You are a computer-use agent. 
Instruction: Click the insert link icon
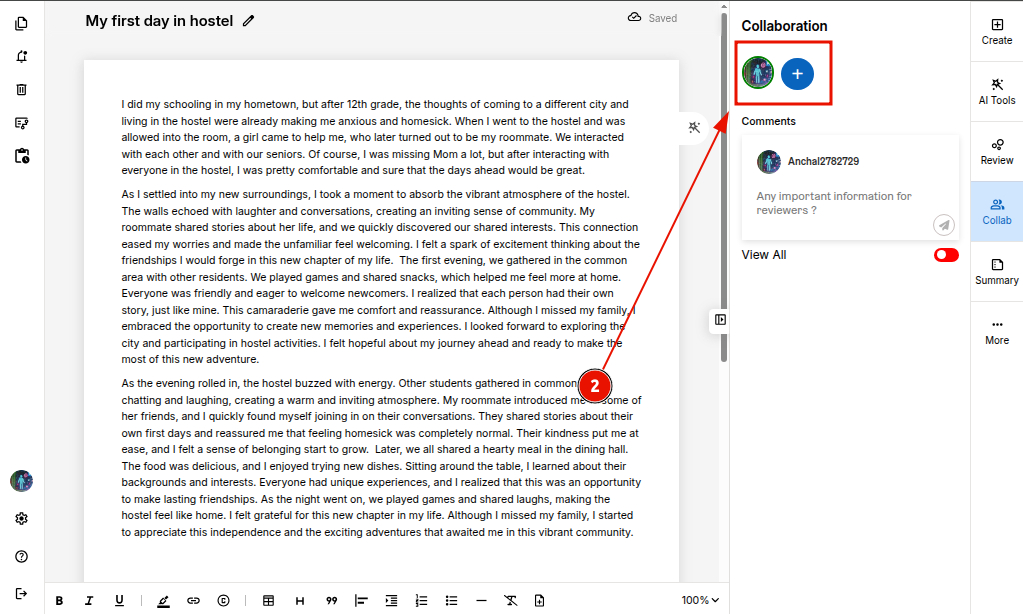tap(193, 601)
